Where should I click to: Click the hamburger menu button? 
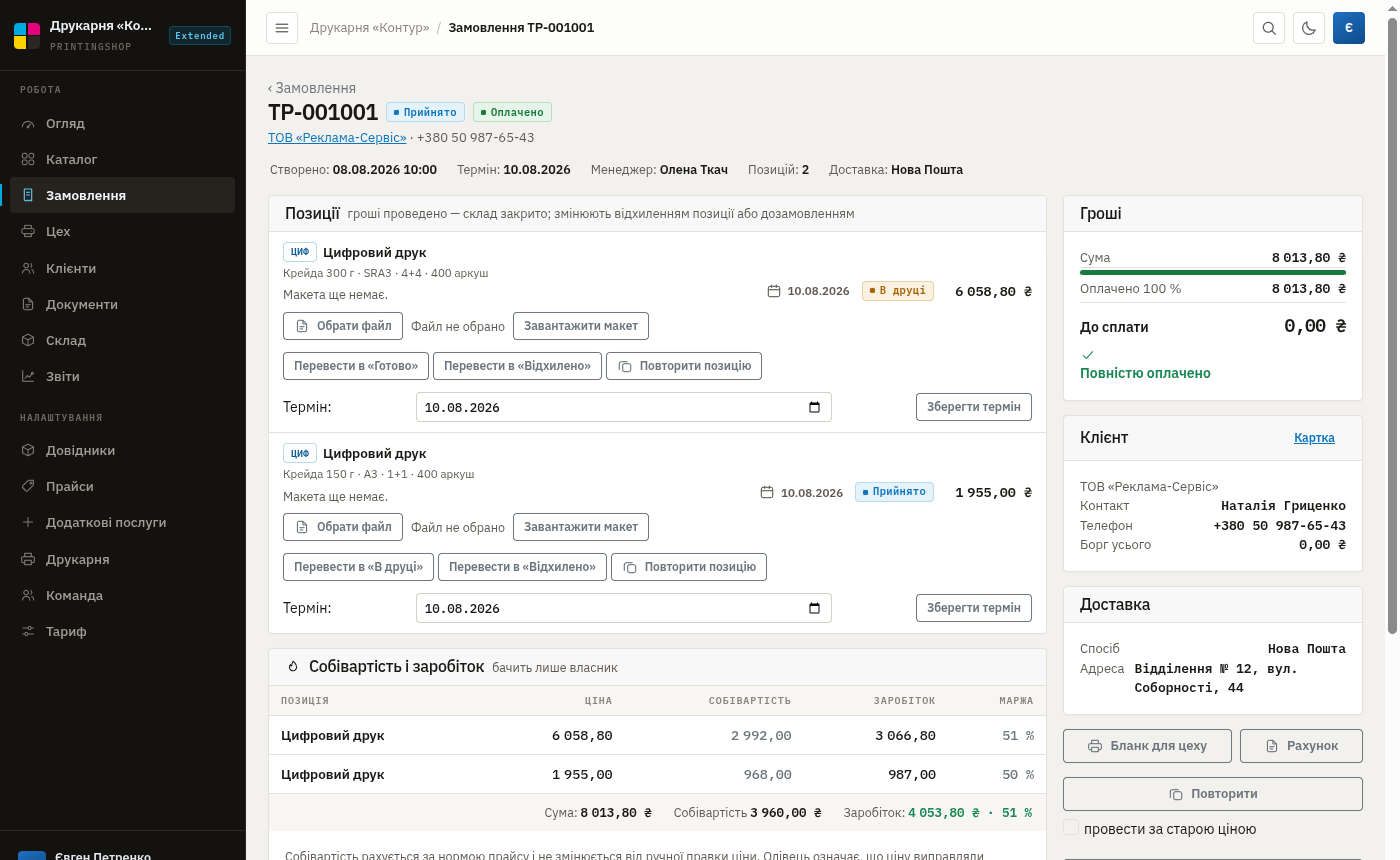click(282, 28)
